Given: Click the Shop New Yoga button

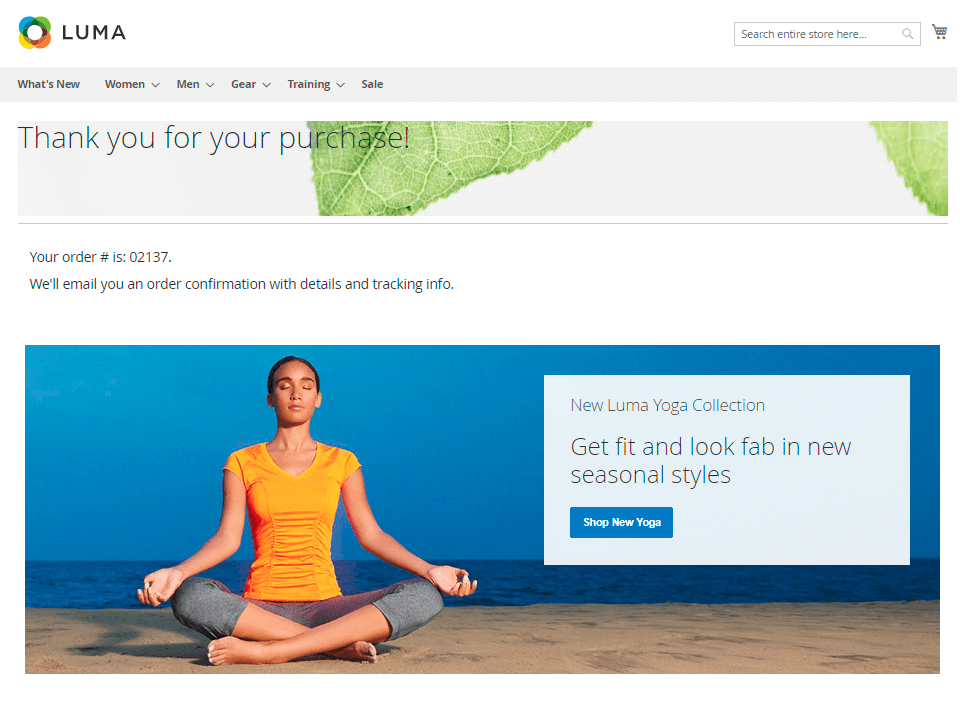Looking at the screenshot, I should [x=621, y=522].
